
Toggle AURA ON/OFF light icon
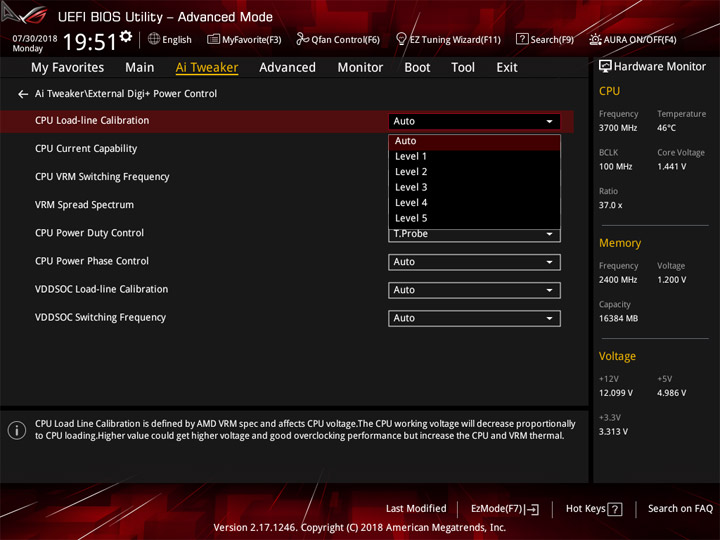[x=595, y=39]
